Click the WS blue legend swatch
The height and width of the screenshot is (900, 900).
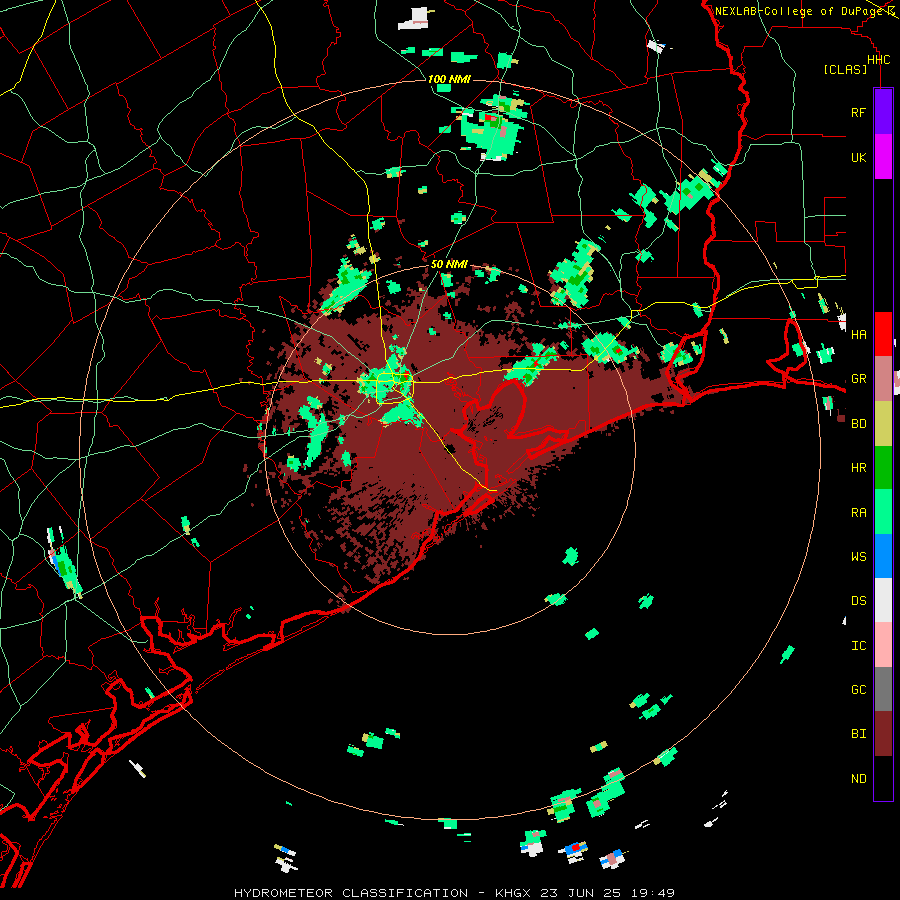883,556
